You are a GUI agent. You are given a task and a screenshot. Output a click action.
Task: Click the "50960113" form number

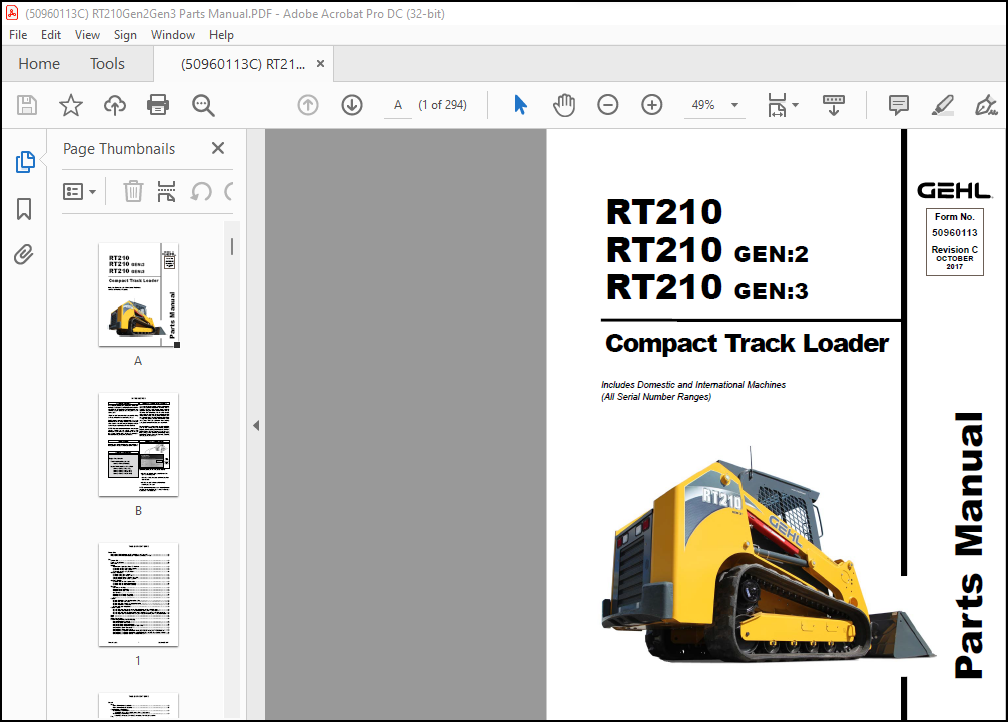coord(955,233)
